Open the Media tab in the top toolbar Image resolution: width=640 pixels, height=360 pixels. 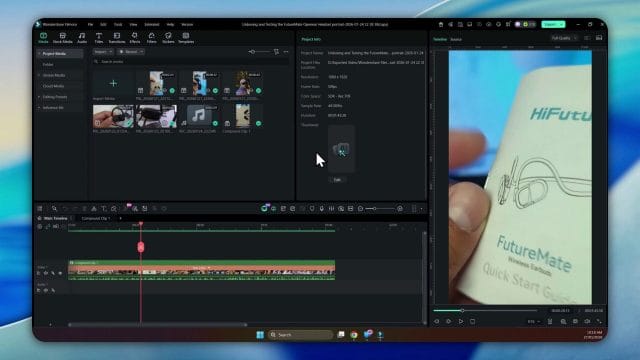coord(43,38)
